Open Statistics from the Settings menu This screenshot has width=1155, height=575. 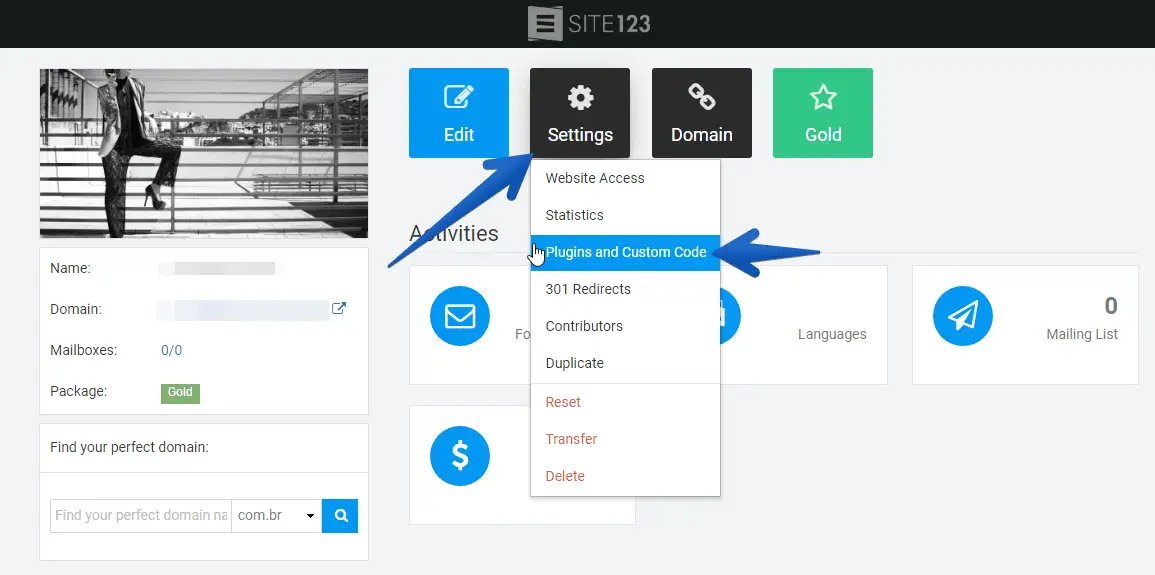pyautogui.click(x=574, y=215)
